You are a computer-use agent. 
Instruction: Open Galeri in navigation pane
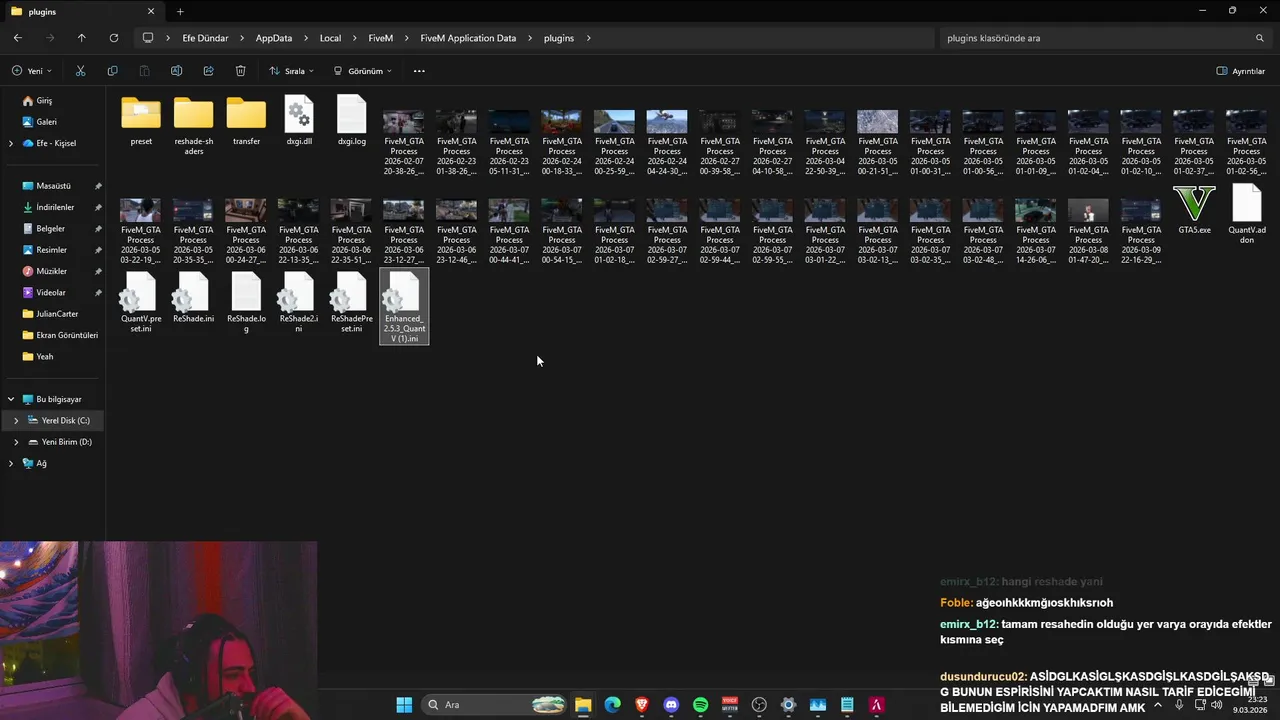(46, 122)
